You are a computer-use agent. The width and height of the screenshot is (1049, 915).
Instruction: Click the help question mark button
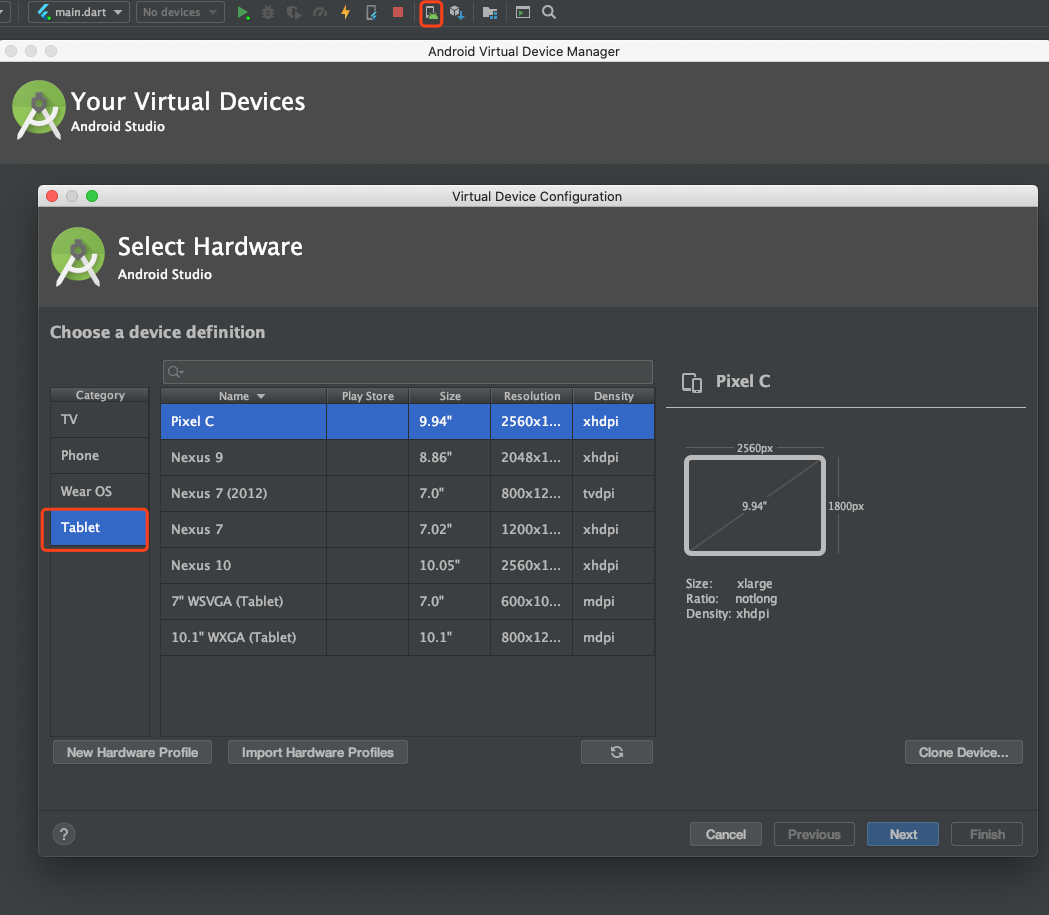[64, 834]
